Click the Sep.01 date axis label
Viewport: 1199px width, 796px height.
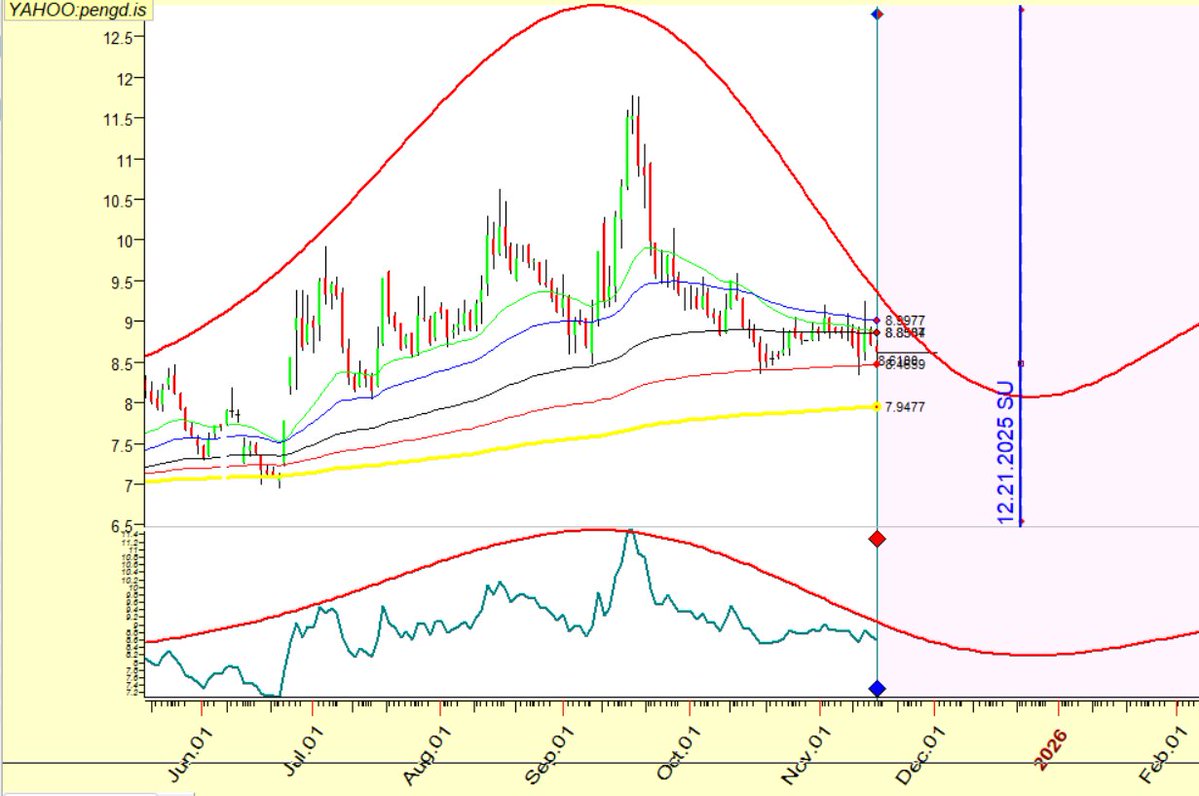[549, 755]
